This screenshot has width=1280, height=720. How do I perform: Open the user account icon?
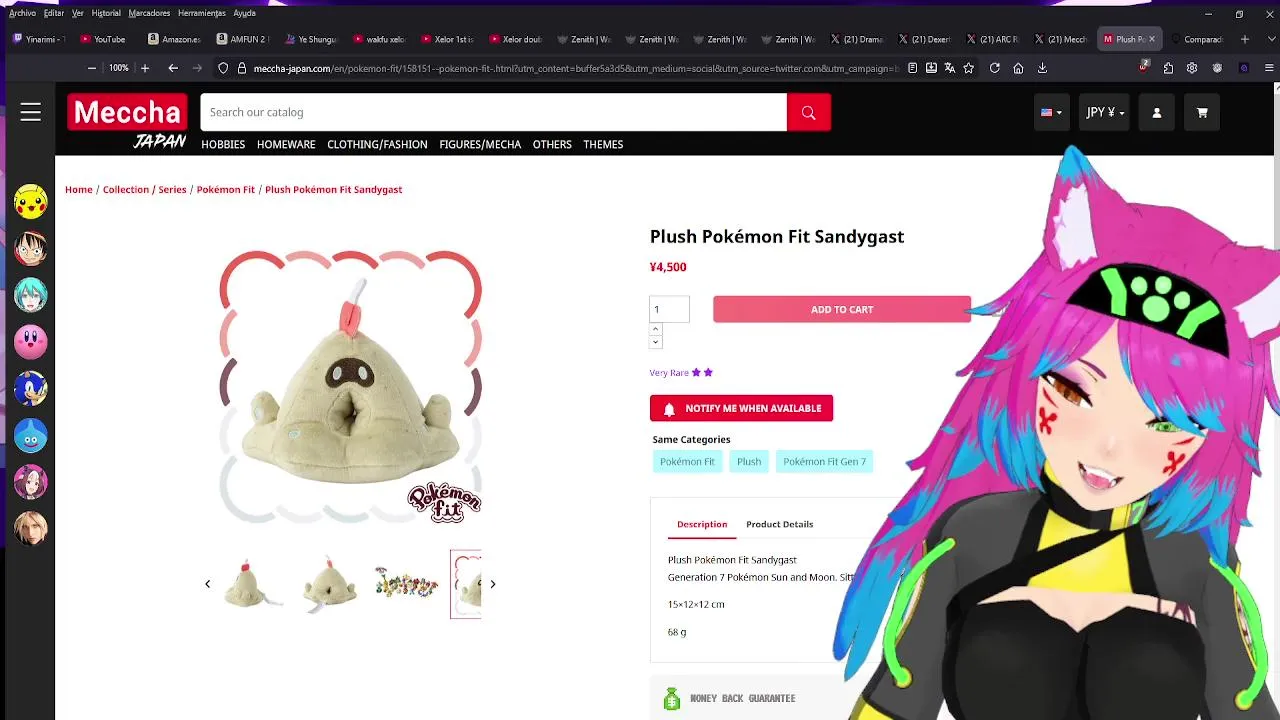tap(1157, 113)
